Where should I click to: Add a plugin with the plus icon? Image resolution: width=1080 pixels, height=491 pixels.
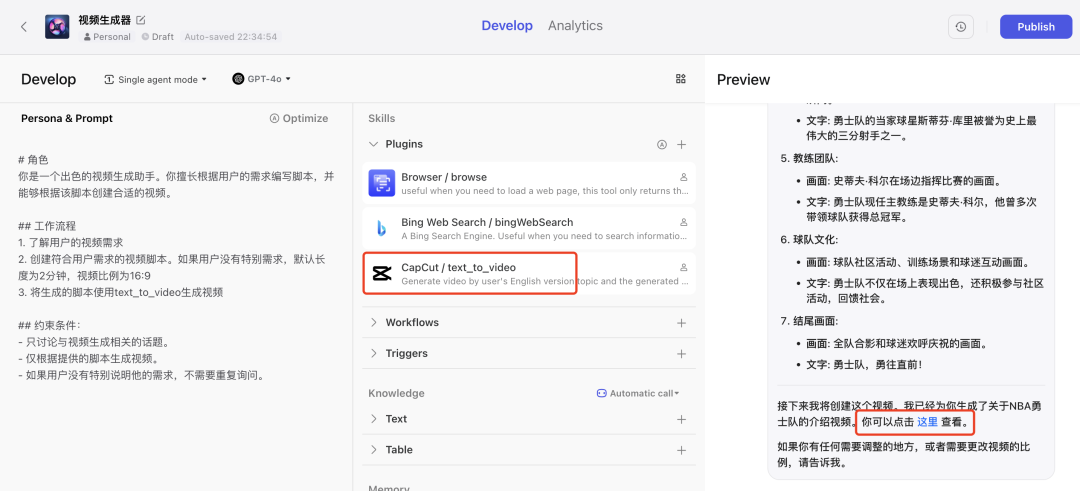(681, 145)
